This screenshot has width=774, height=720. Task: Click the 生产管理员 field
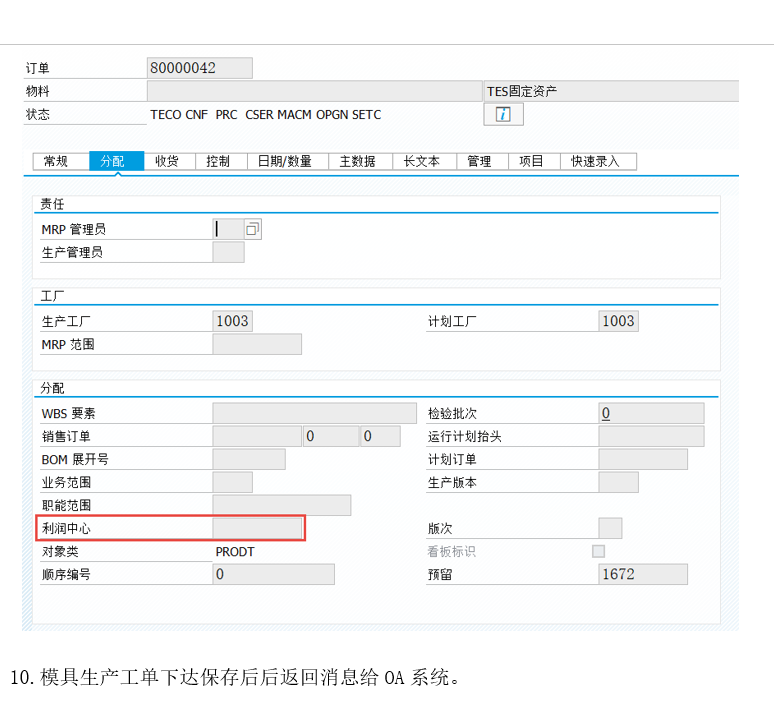229,252
